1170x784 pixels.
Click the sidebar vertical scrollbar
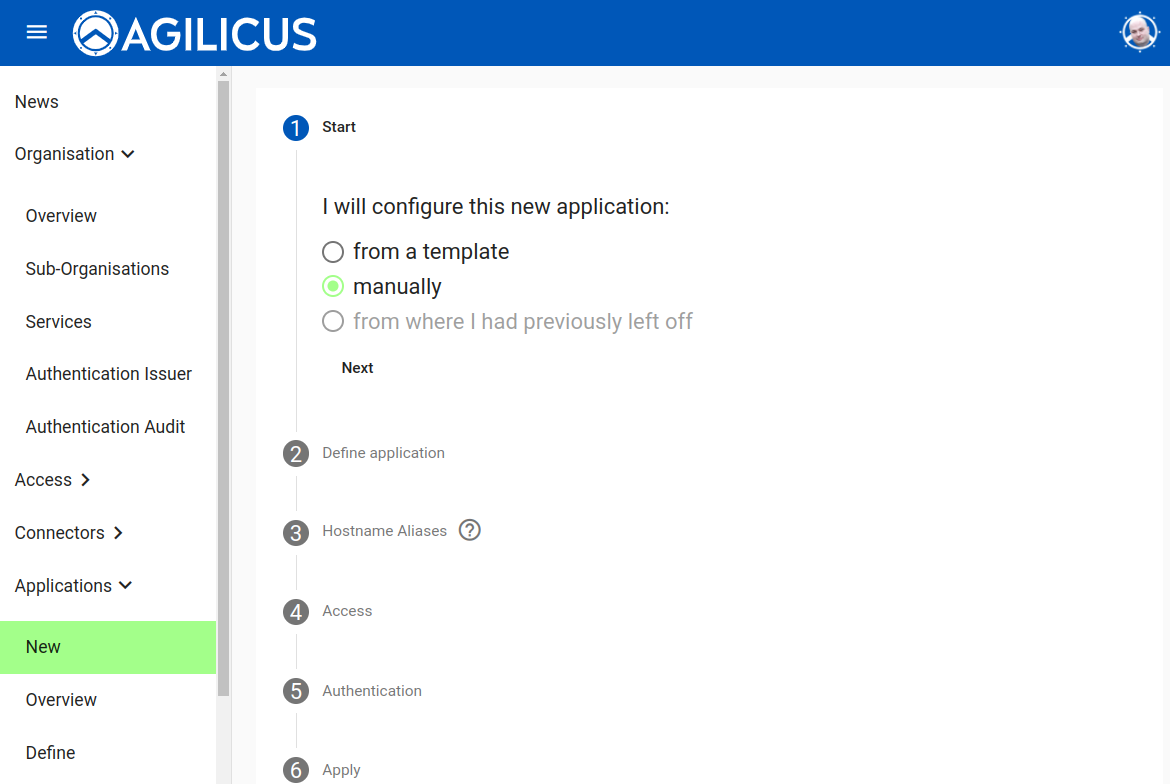tap(223, 380)
